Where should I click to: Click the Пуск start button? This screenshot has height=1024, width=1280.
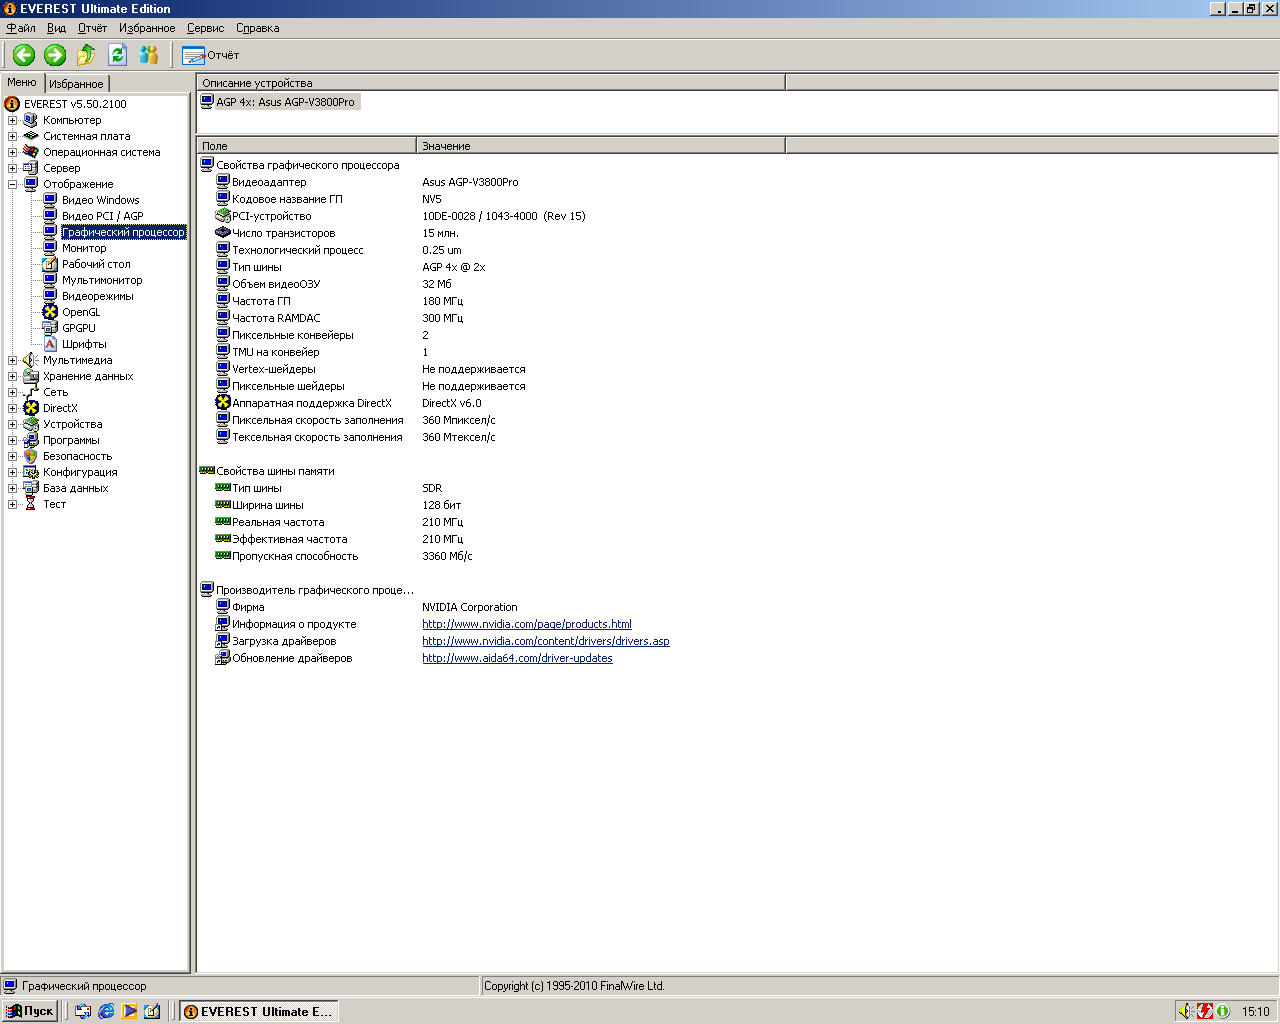pyautogui.click(x=30, y=1011)
